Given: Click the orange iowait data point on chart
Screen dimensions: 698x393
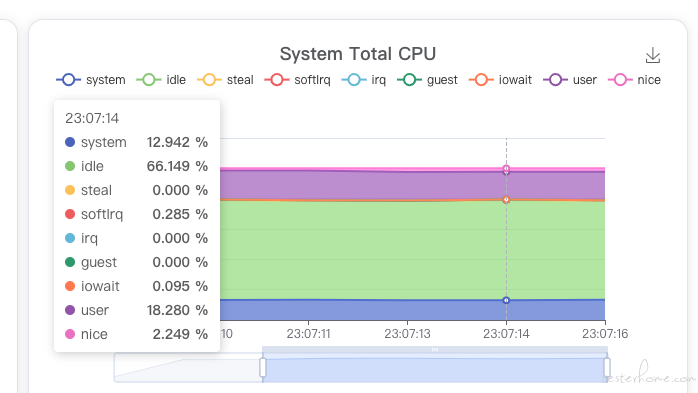Looking at the screenshot, I should pyautogui.click(x=506, y=199).
